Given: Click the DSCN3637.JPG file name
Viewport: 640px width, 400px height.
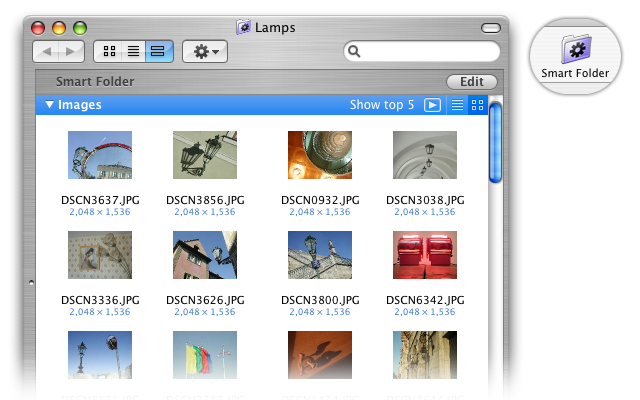Looking at the screenshot, I should pyautogui.click(x=100, y=200).
